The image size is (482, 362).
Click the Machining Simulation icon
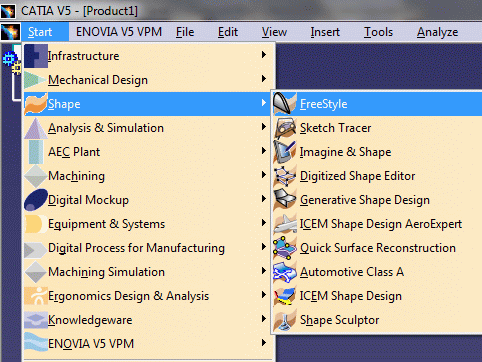36,272
